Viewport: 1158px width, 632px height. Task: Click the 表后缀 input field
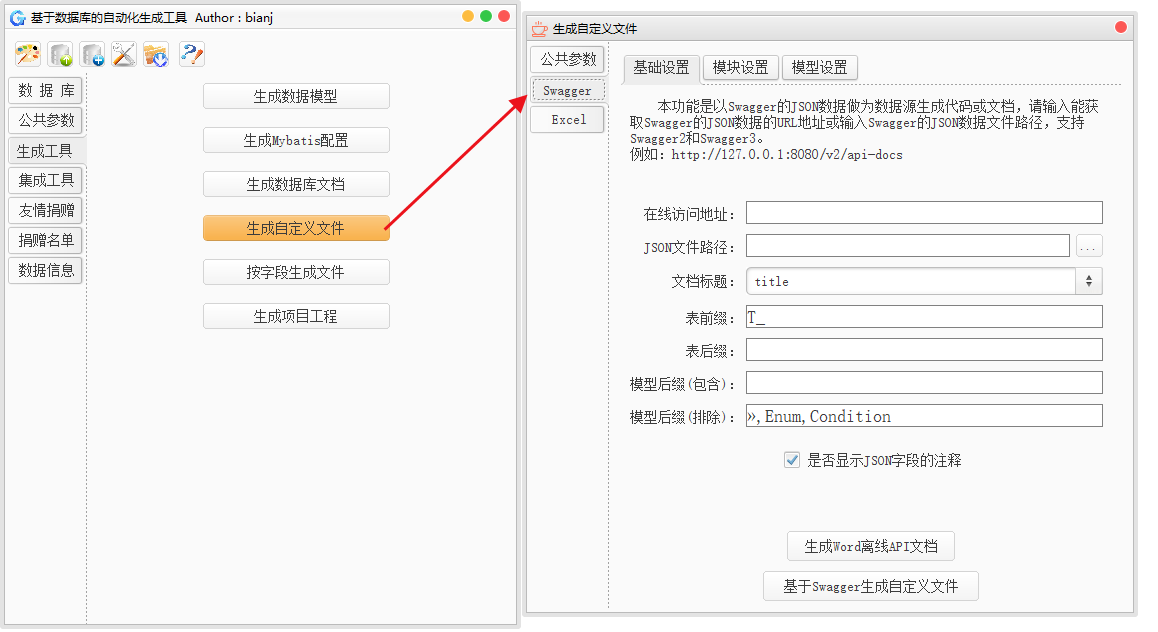tap(924, 350)
